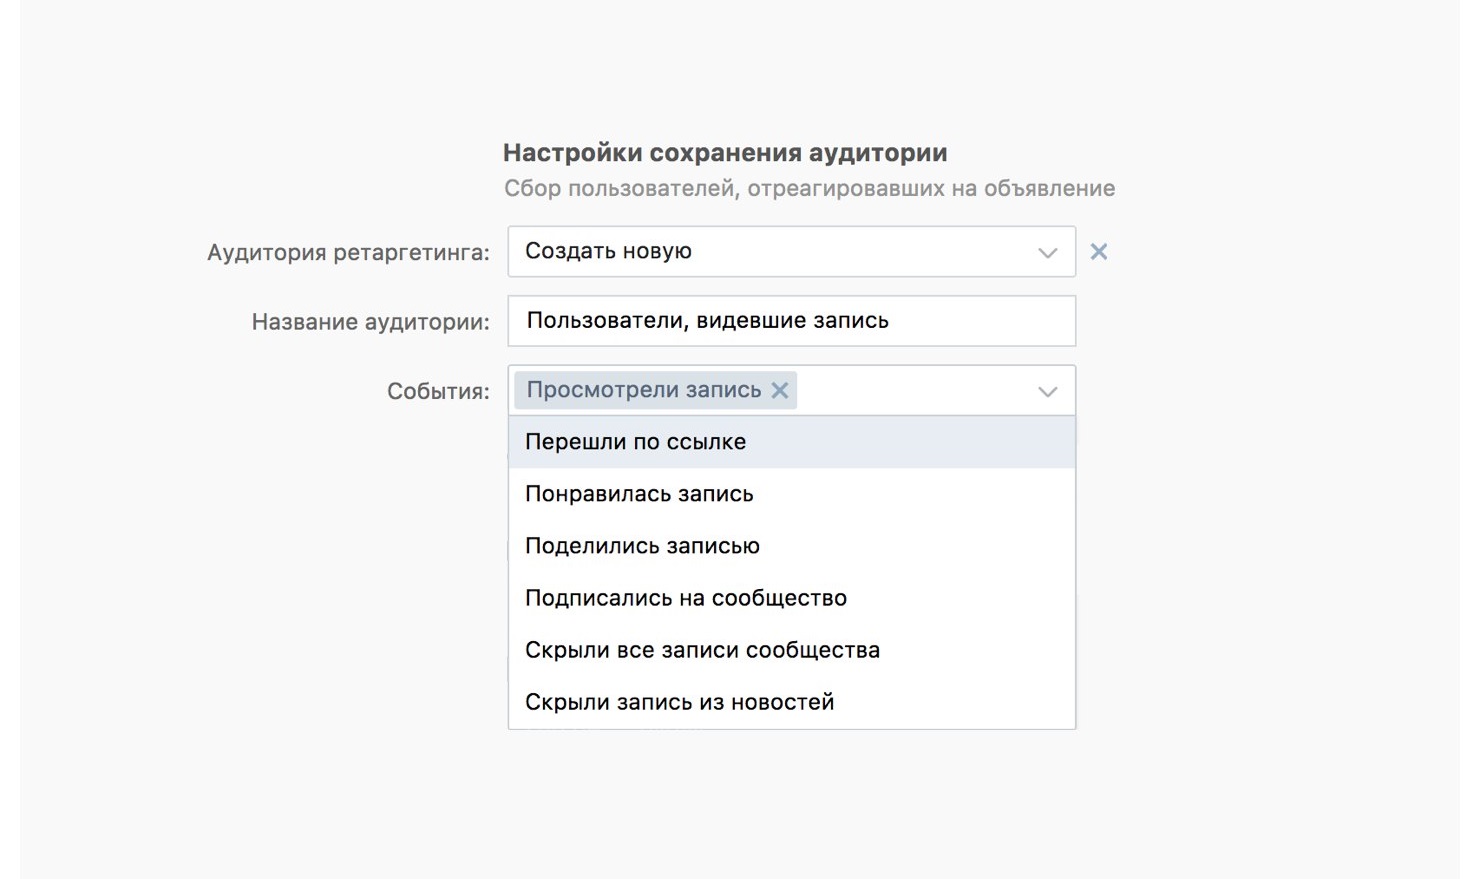Click the 'Сбор пользователей' subtitle text

coord(808,189)
